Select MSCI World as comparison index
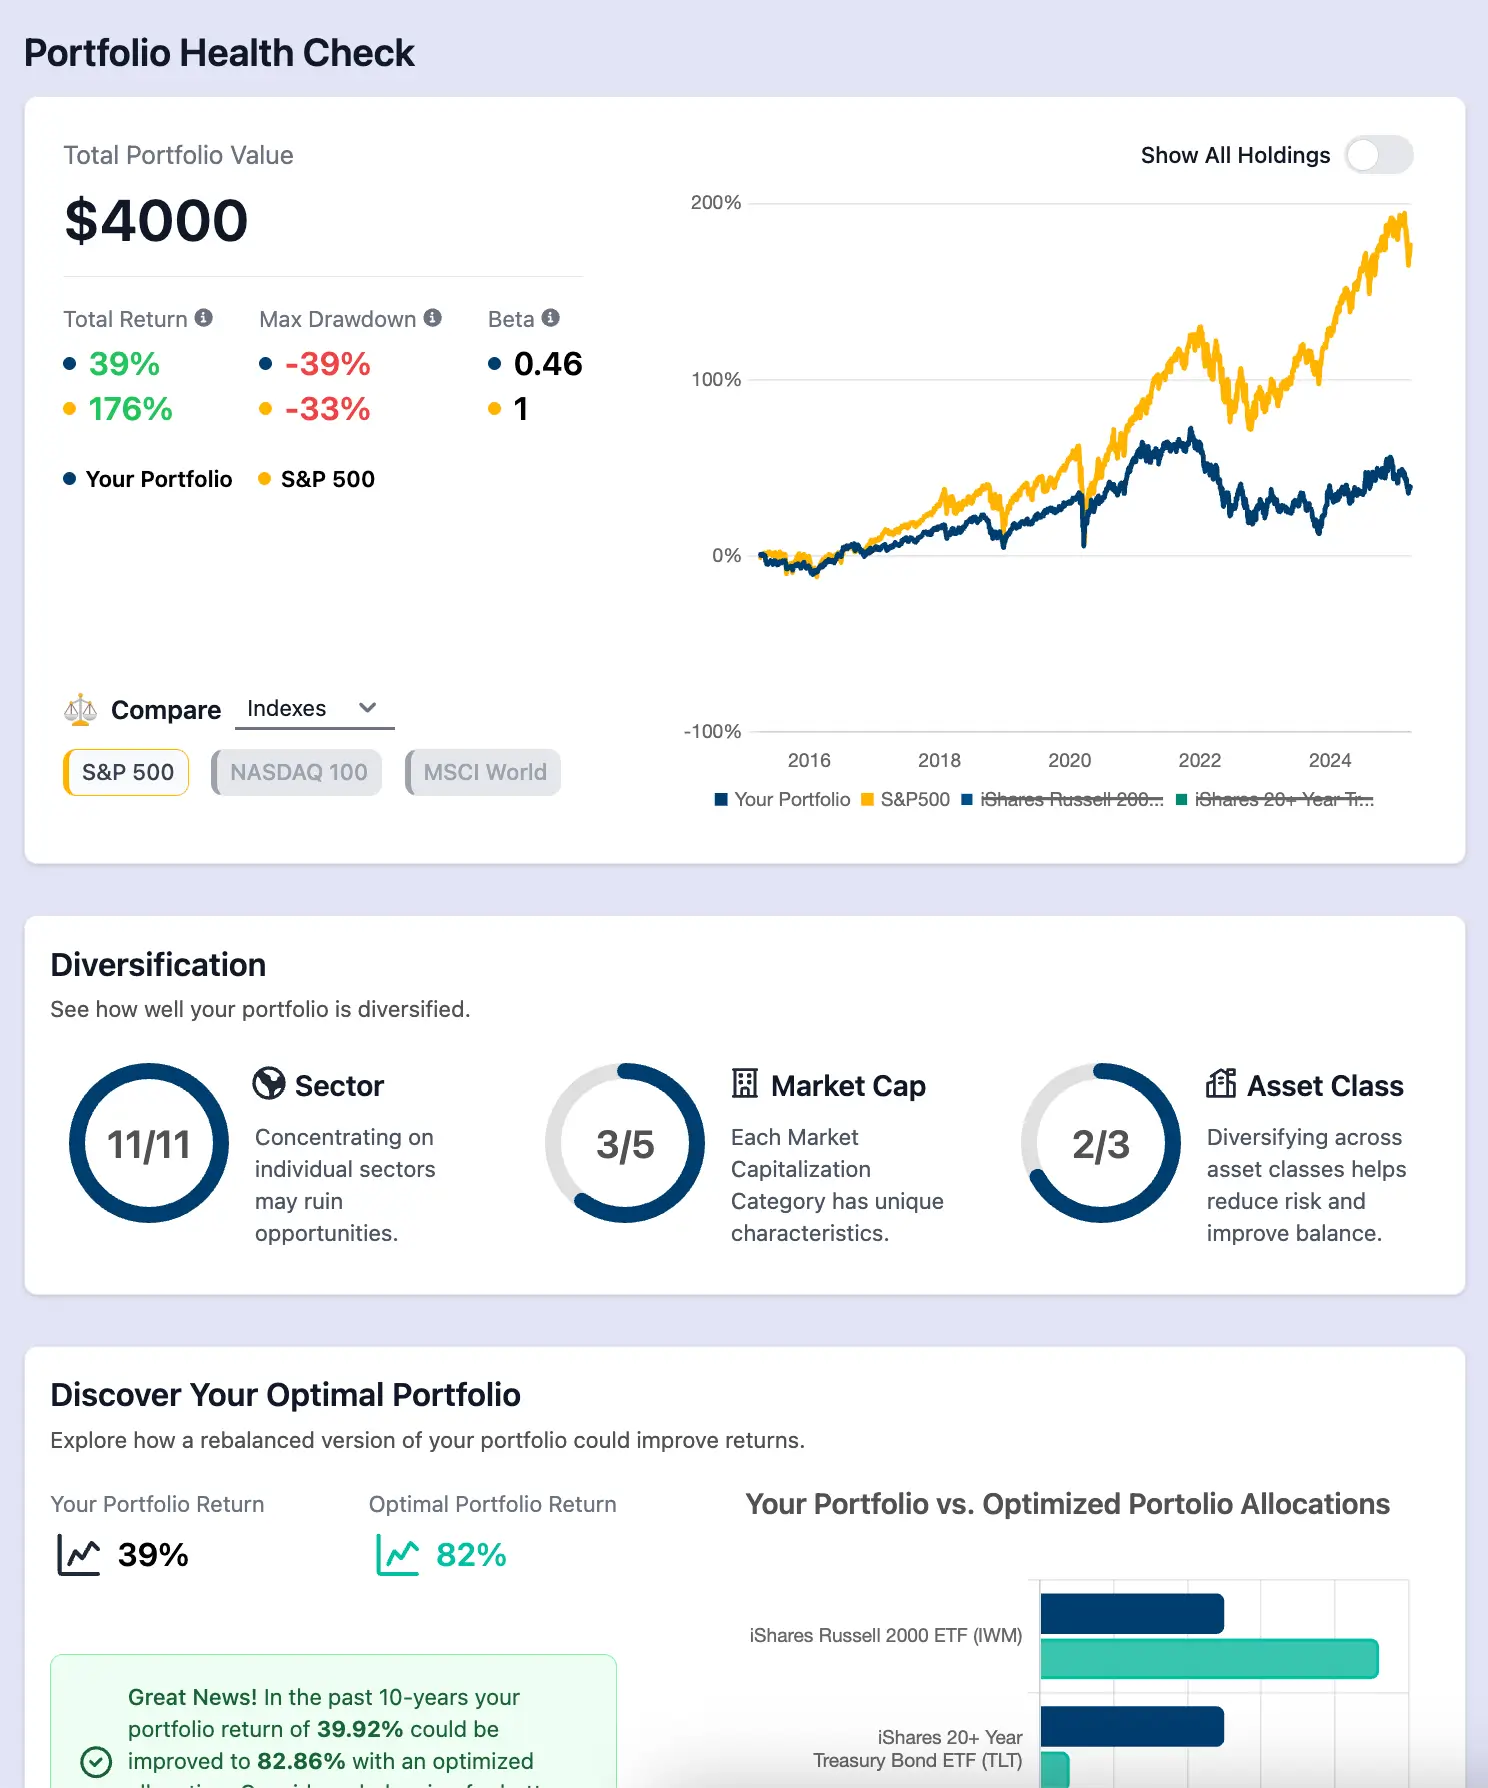The width and height of the screenshot is (1488, 1788). (x=483, y=772)
